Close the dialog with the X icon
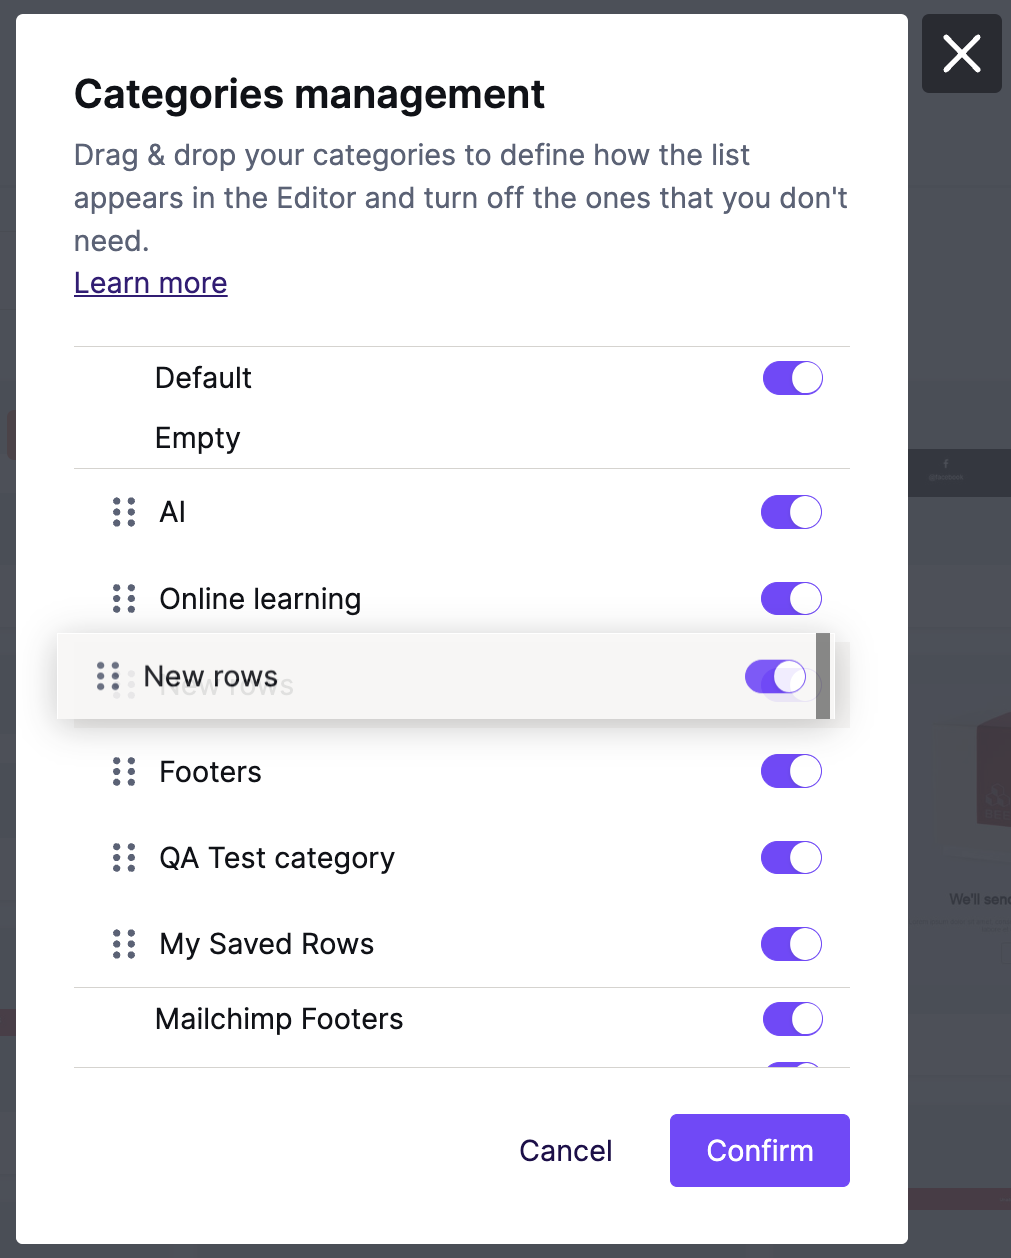 click(x=962, y=53)
